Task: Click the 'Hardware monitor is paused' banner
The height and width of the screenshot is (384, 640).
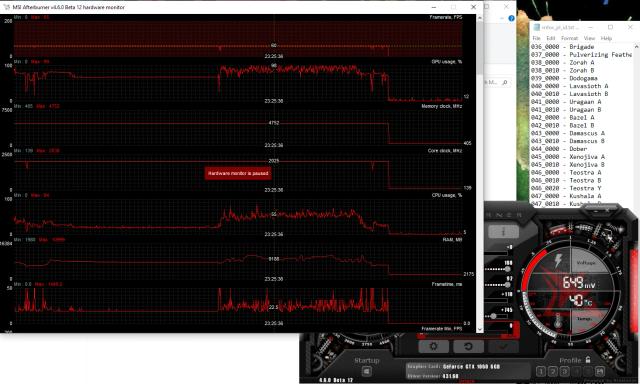Action: [x=238, y=173]
